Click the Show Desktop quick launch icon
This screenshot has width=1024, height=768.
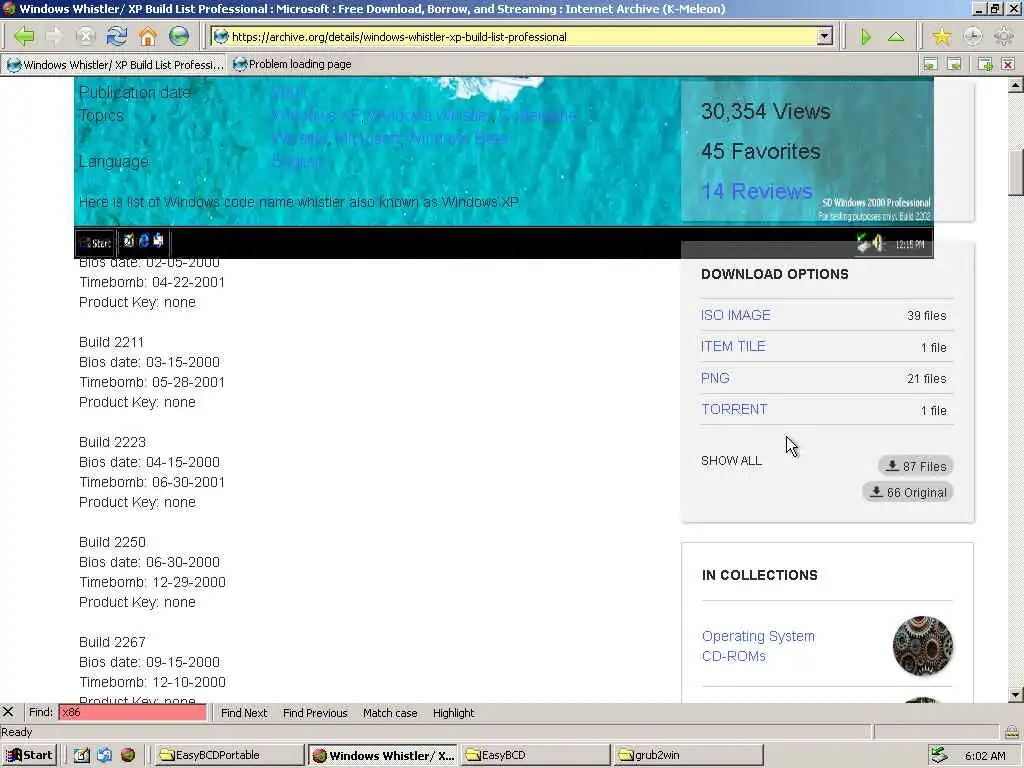(81, 755)
